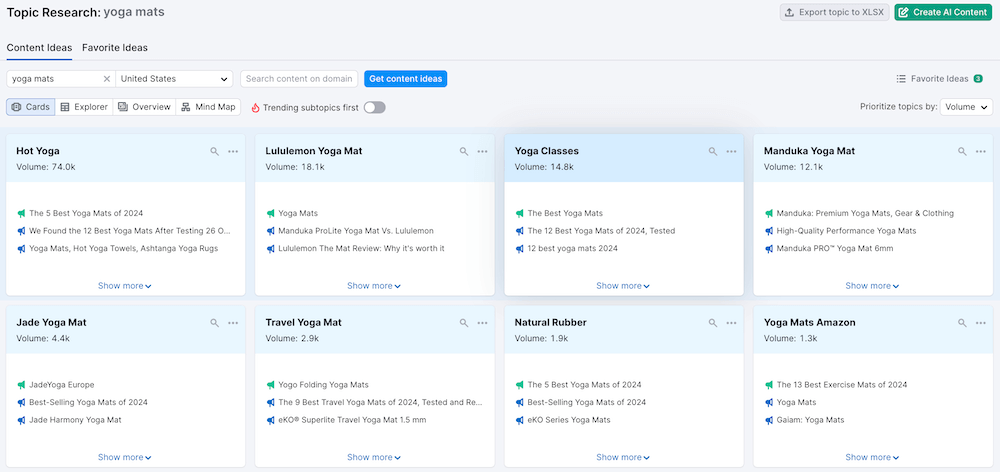Open more options on Lululemon Yoga Mat card
The width and height of the screenshot is (1000, 472).
click(x=482, y=151)
